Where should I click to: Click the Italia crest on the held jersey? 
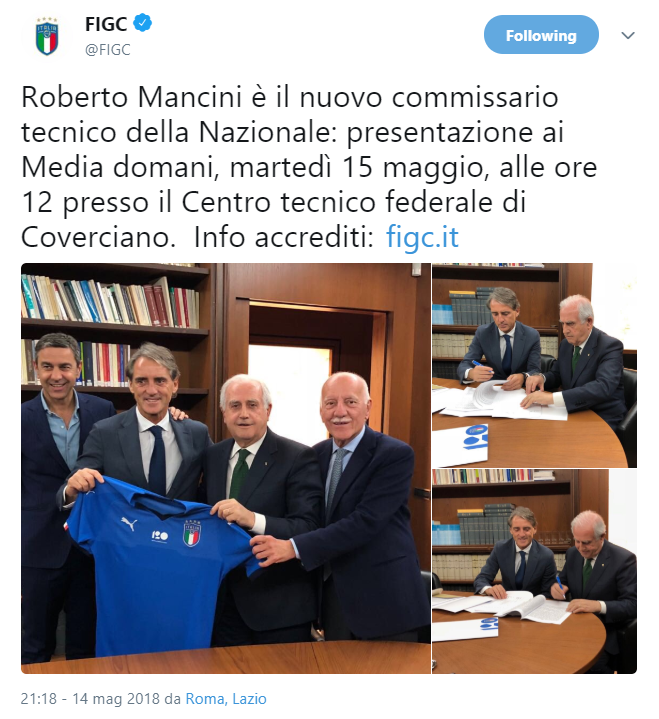click(x=192, y=533)
